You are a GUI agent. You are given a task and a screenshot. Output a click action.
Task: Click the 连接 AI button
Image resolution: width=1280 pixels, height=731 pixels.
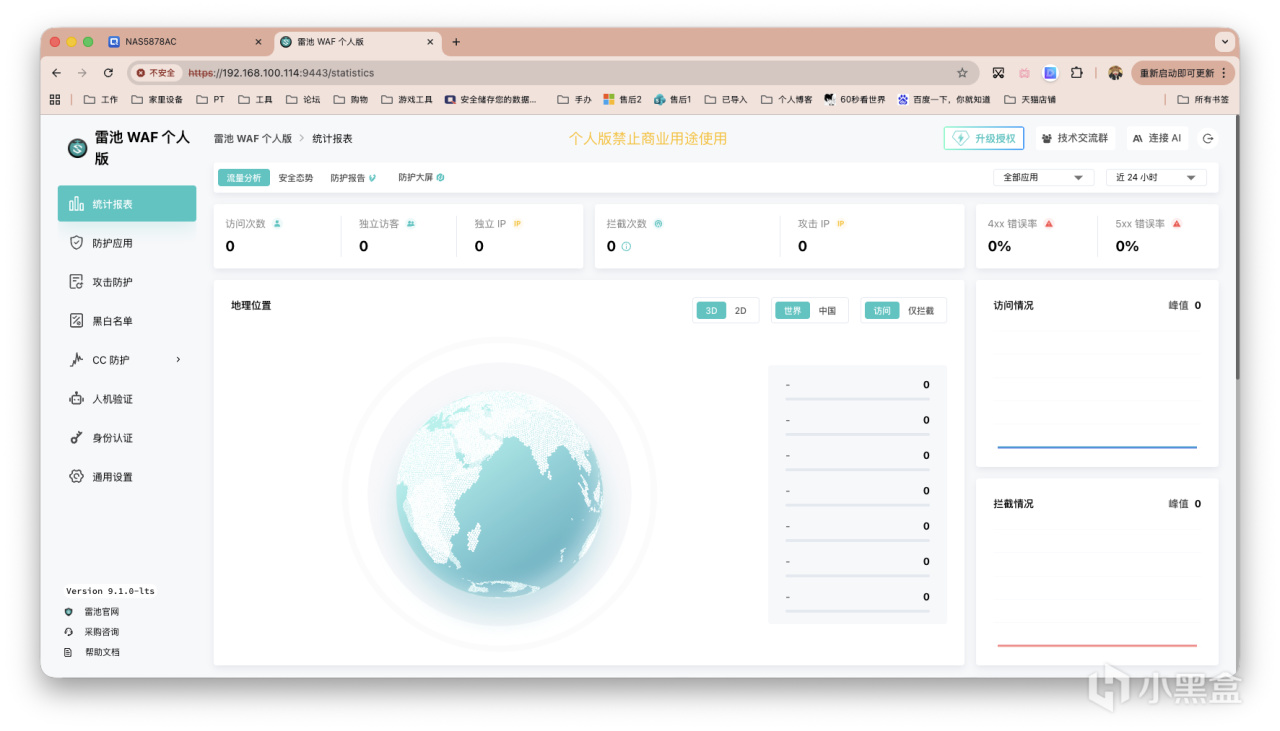point(1157,138)
